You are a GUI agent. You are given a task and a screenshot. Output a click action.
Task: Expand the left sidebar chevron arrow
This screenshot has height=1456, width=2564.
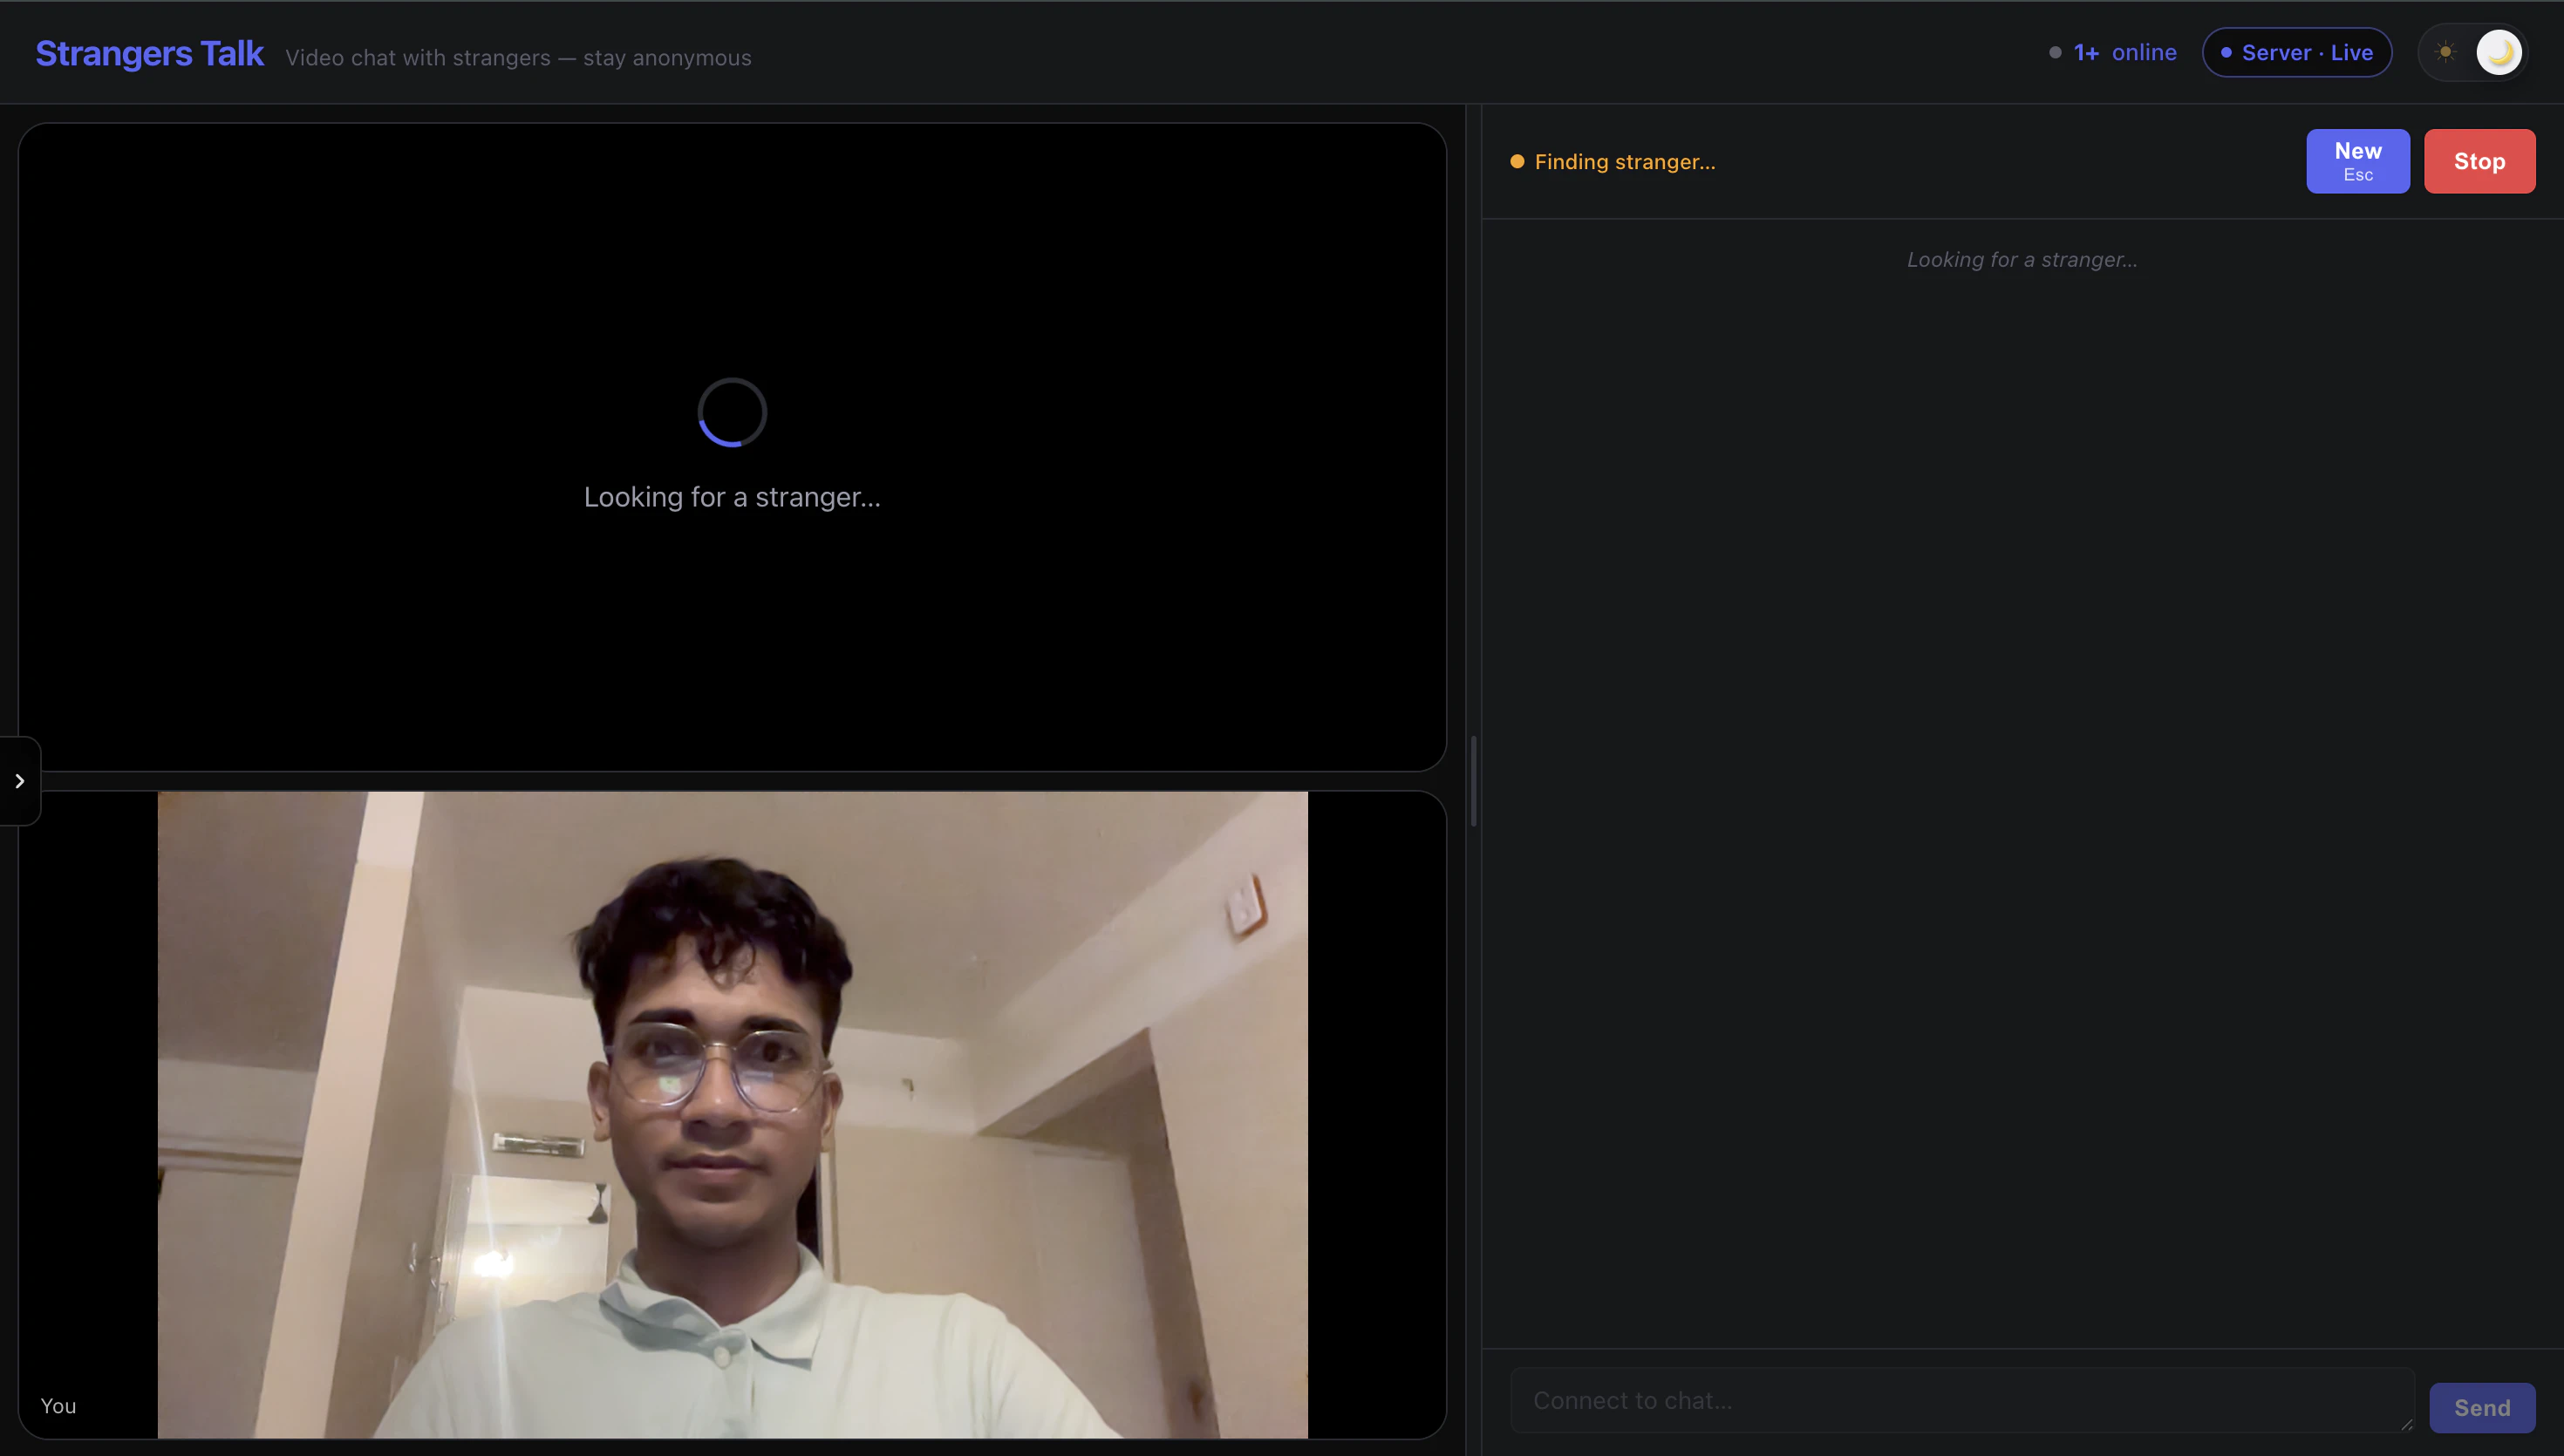coord(19,781)
